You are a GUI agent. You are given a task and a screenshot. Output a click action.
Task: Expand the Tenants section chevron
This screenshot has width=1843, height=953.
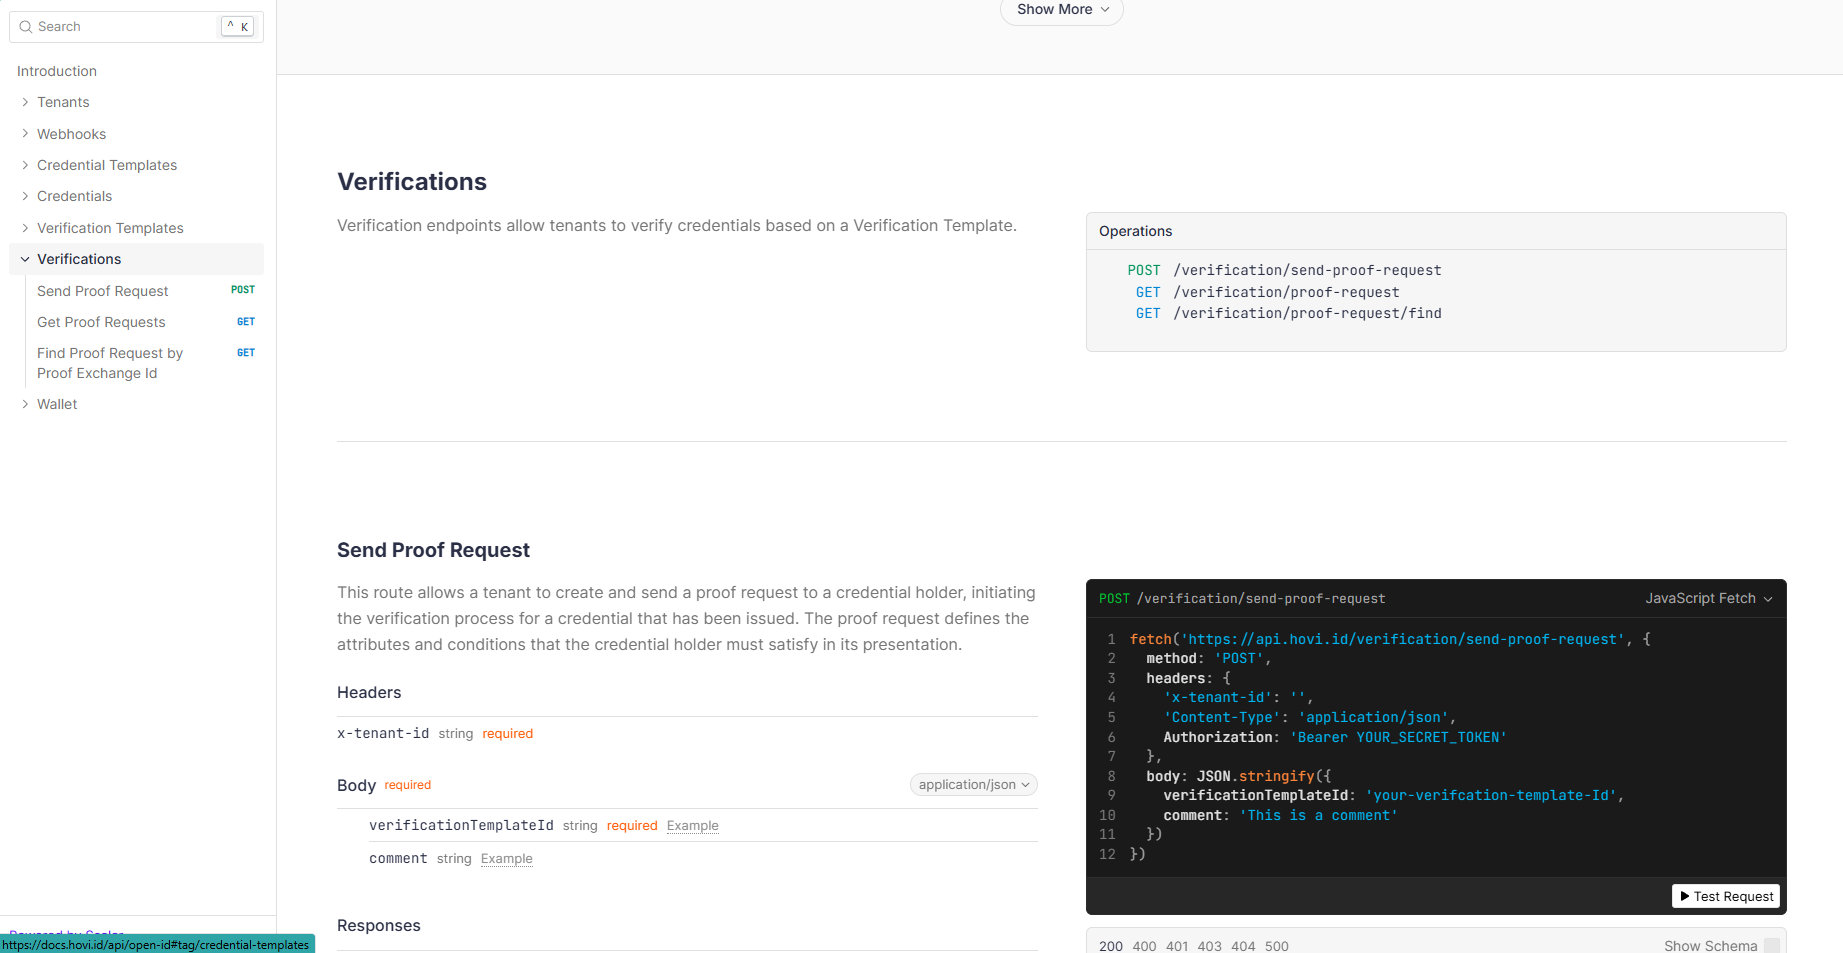(25, 102)
